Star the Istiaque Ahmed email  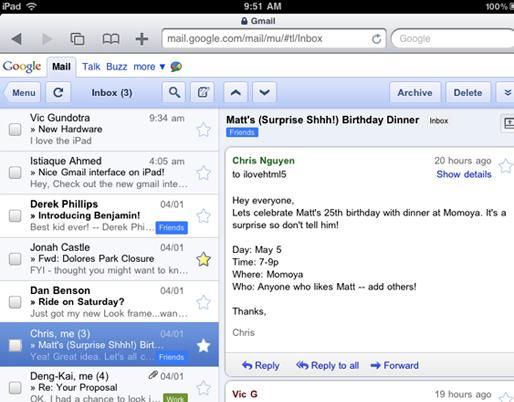pyautogui.click(x=203, y=173)
